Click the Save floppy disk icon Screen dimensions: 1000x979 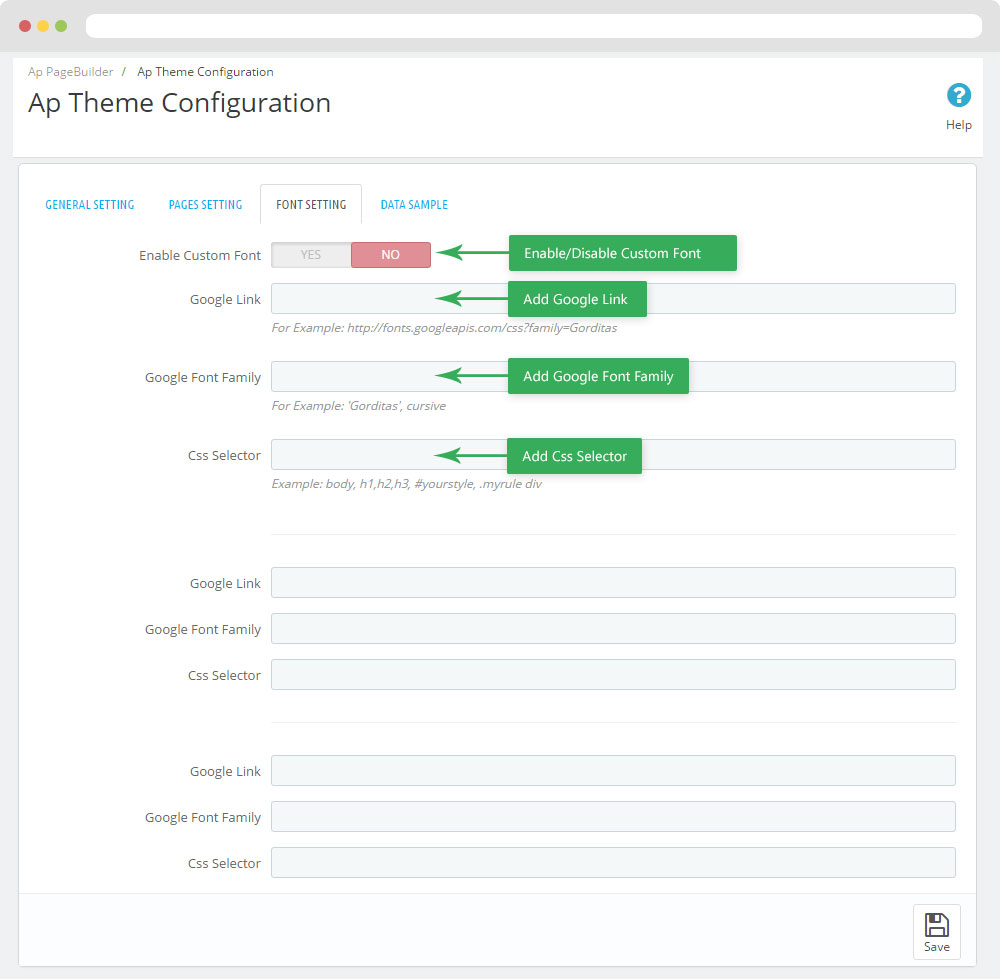(936, 924)
